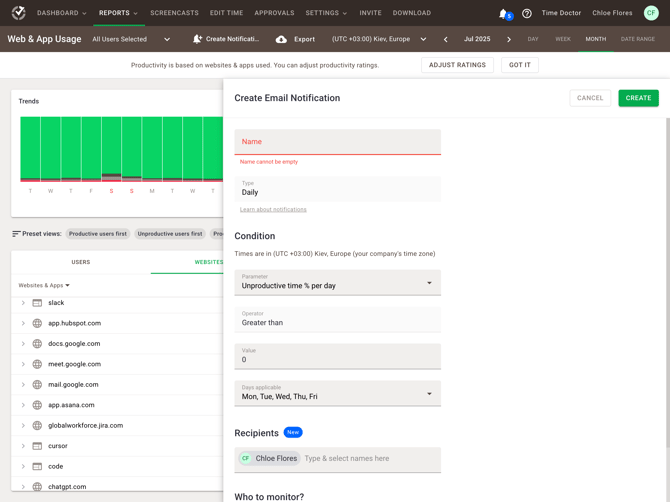Click the mail.google.com globe icon
670x502 pixels.
(x=37, y=385)
